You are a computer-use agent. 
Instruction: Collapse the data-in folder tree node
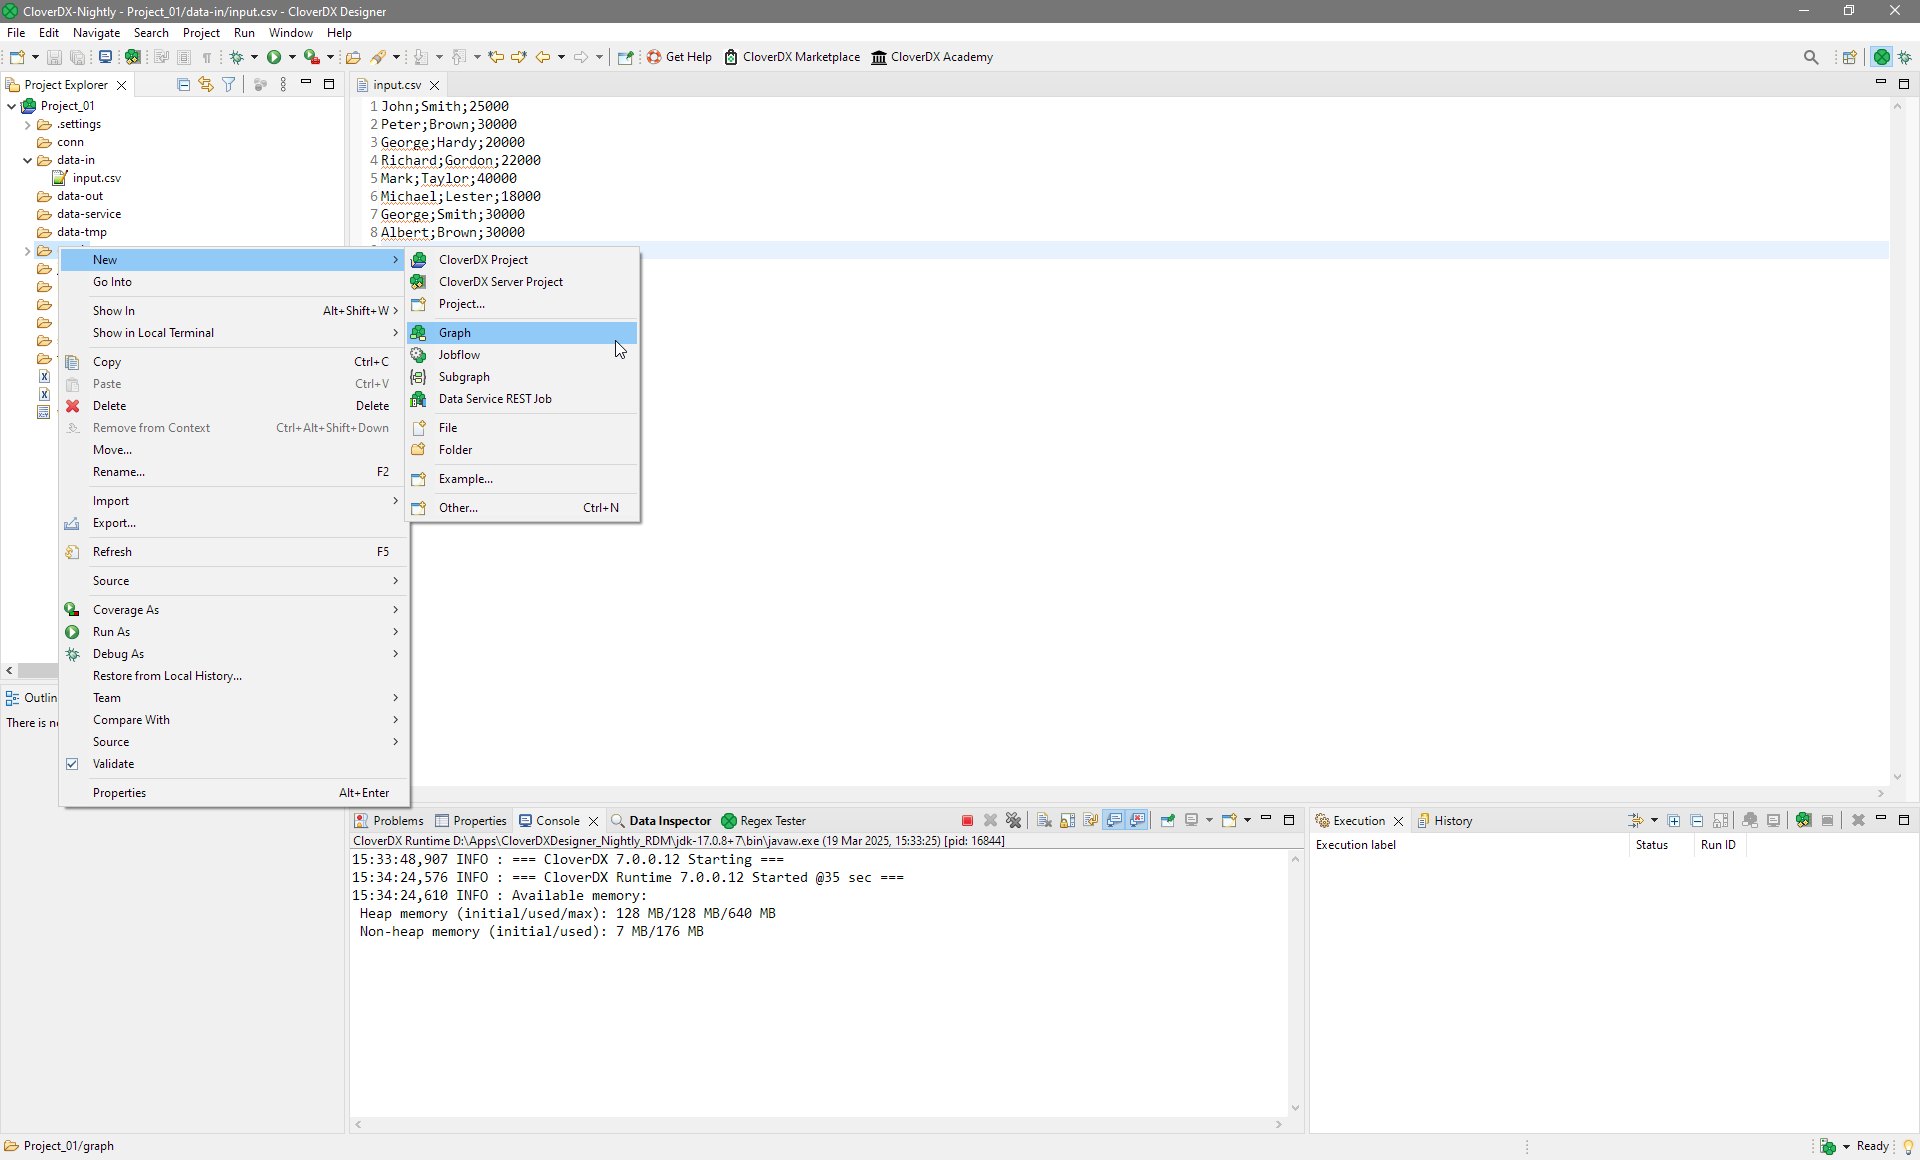click(x=27, y=160)
